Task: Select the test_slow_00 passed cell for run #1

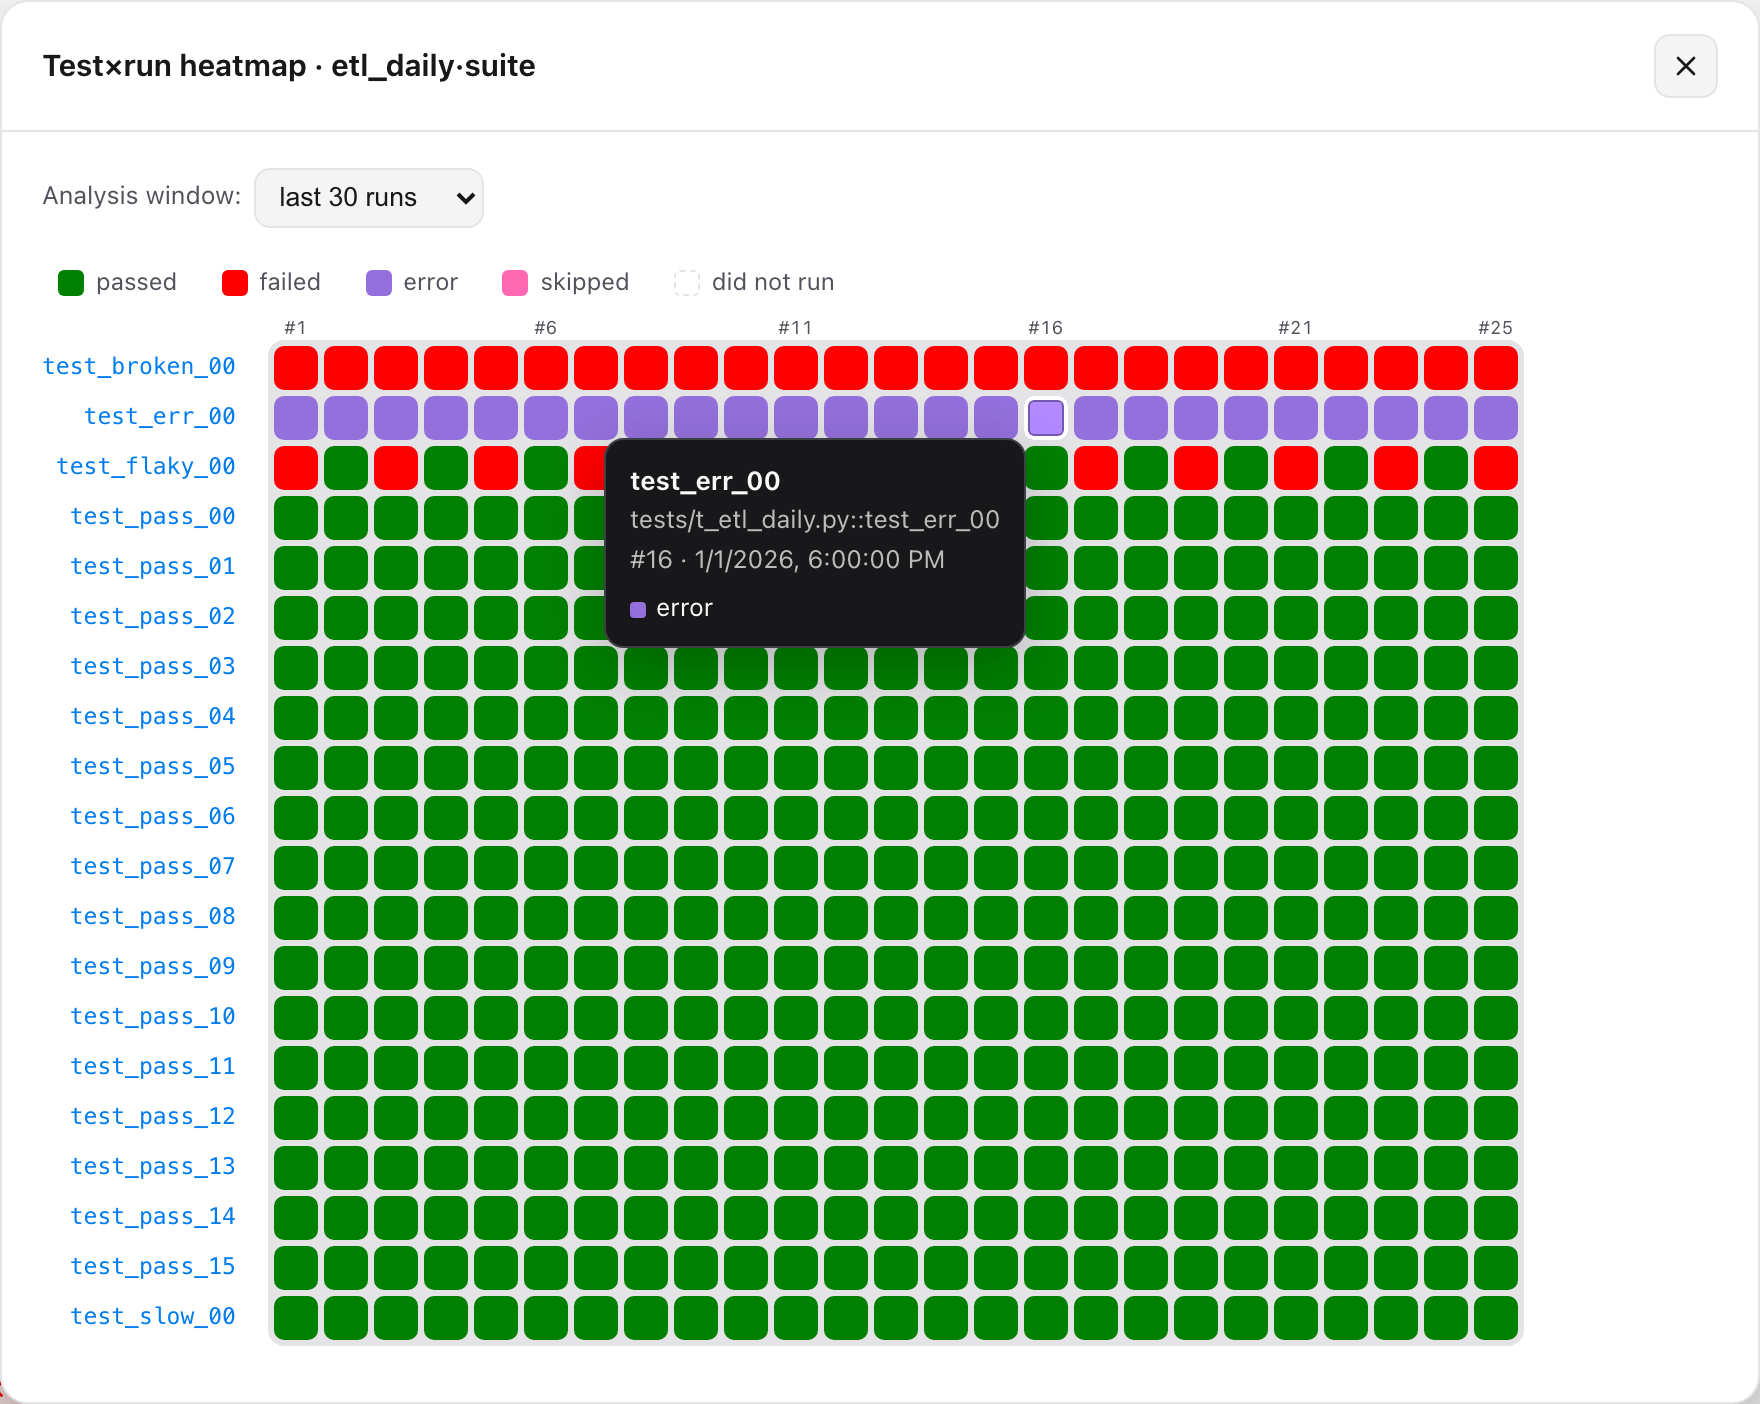Action: tap(296, 1318)
